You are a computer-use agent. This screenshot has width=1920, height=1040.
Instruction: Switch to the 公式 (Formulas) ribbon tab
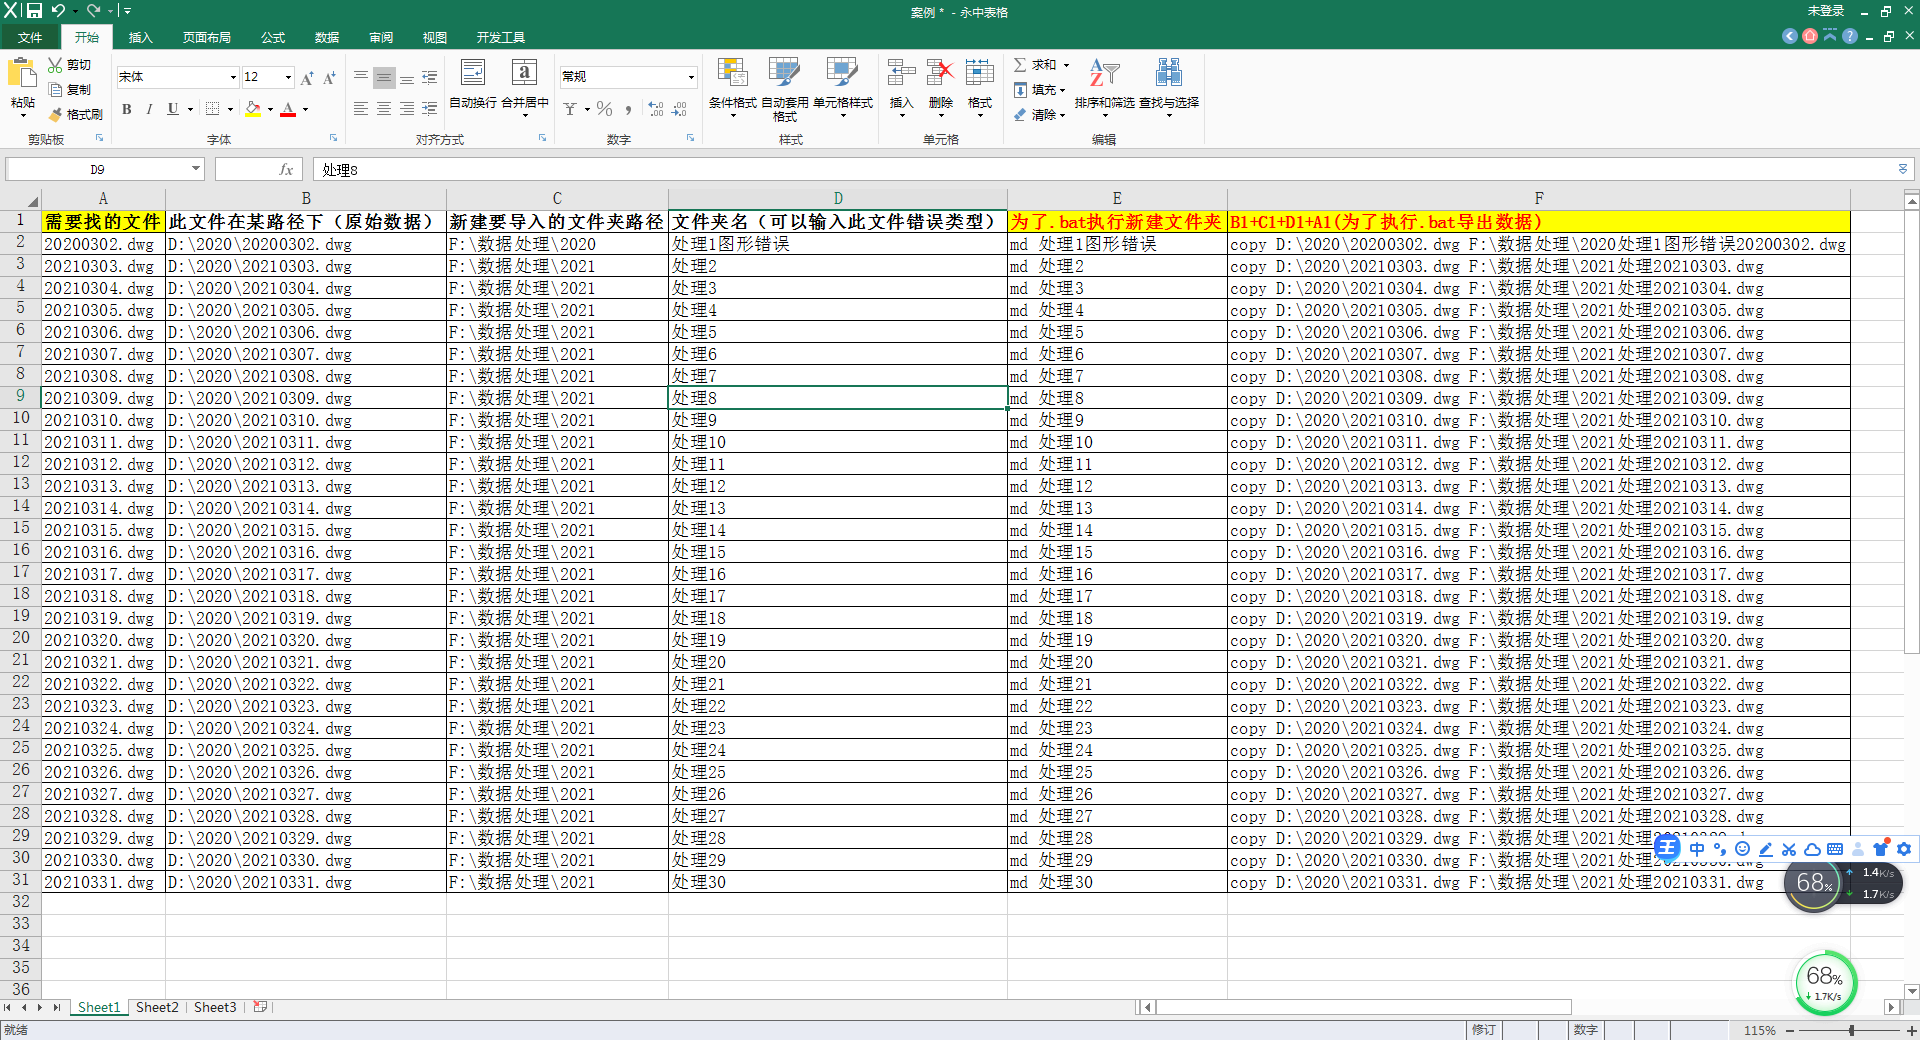coord(273,38)
